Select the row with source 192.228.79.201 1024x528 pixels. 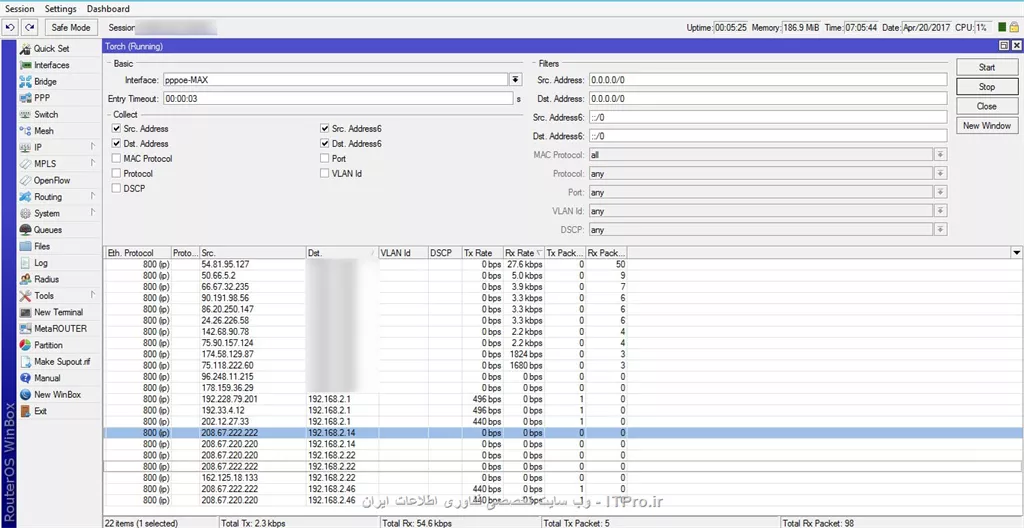[563, 399]
